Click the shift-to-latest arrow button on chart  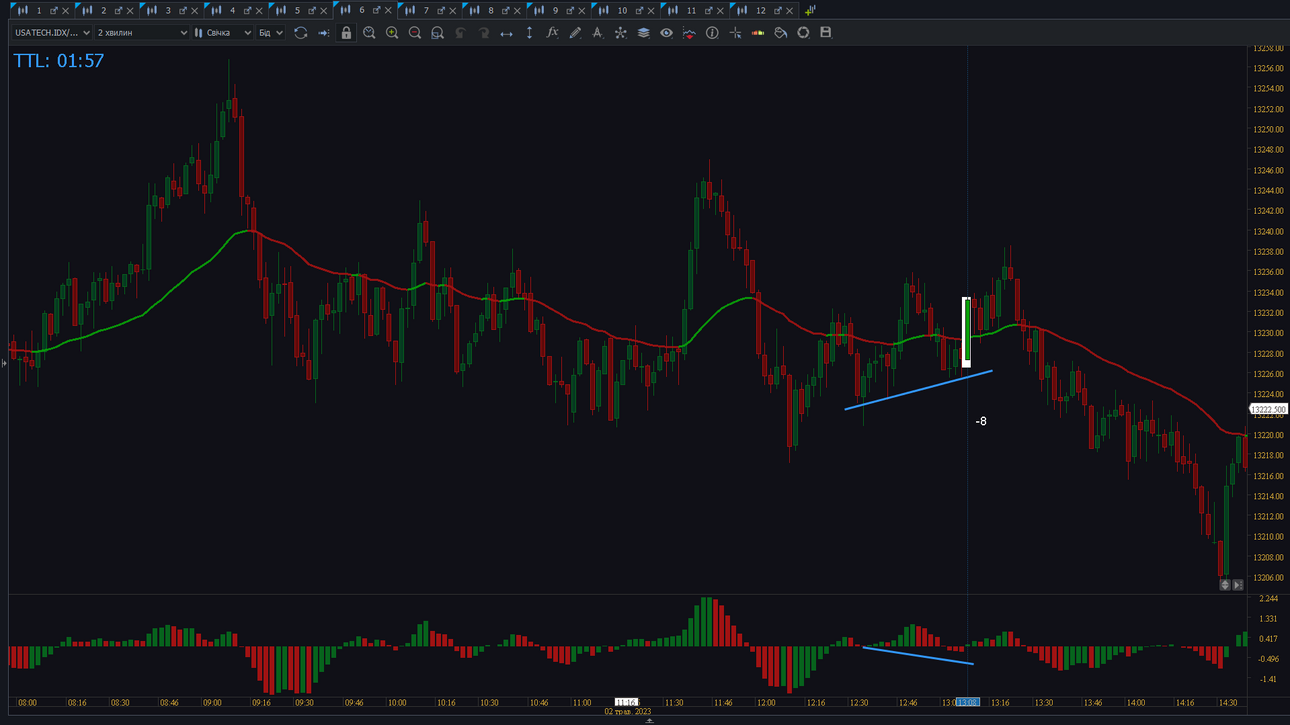pos(1238,585)
